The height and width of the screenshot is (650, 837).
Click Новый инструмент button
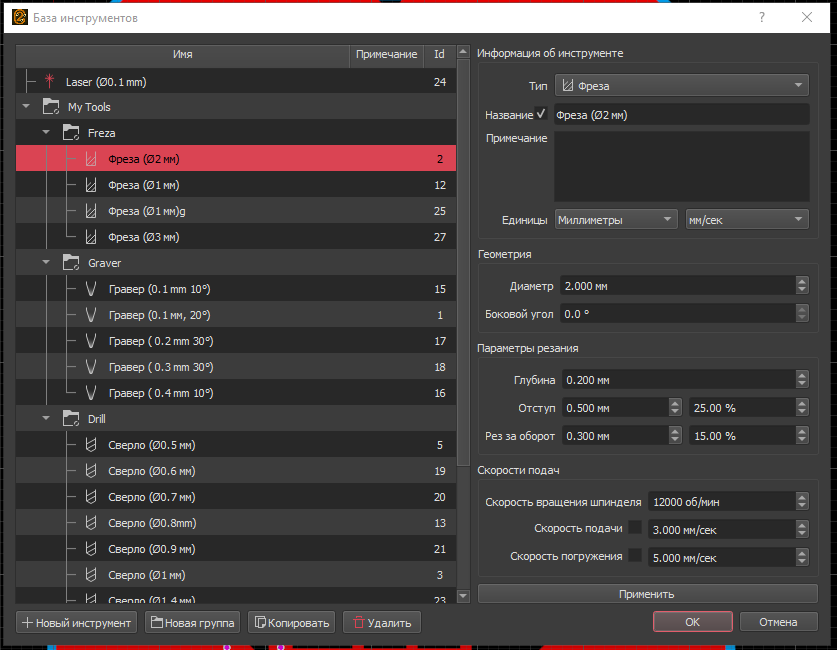(77, 622)
